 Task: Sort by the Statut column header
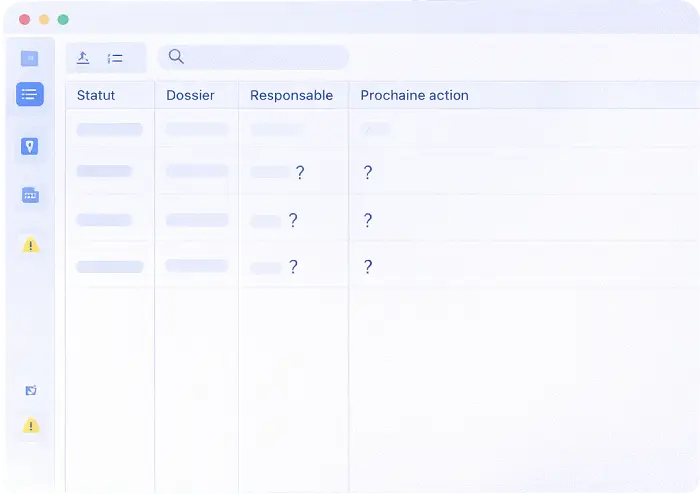96,95
